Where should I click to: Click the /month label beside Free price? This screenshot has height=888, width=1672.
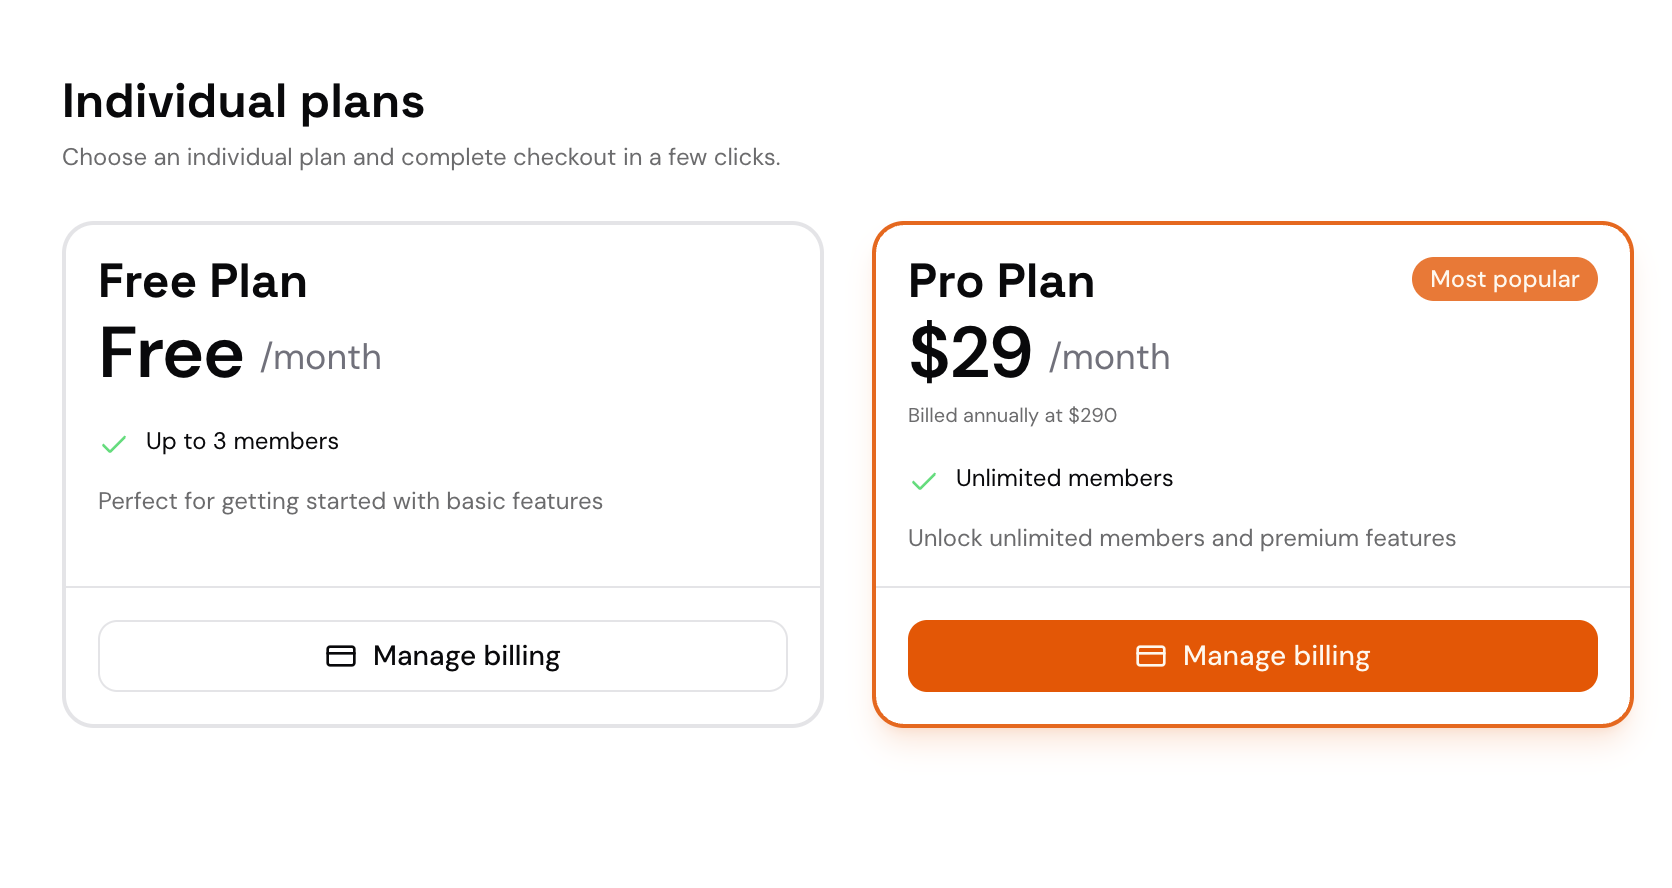(321, 357)
